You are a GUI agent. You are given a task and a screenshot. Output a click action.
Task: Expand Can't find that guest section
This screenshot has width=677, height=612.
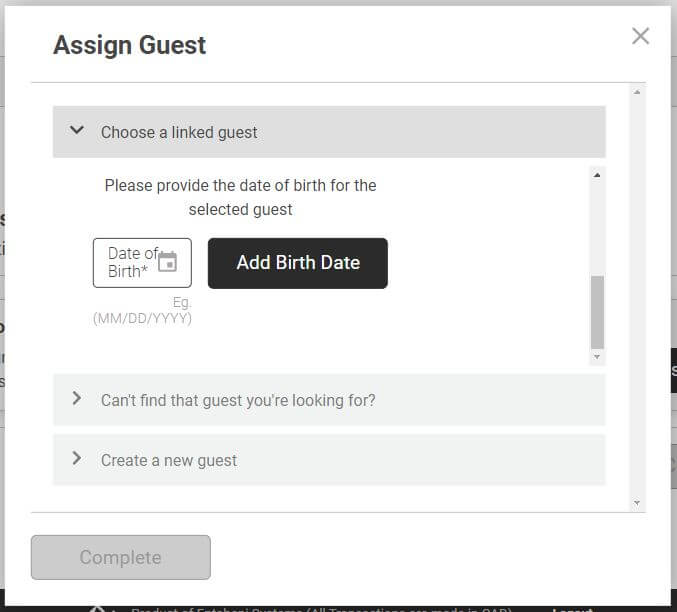pyautogui.click(x=329, y=400)
